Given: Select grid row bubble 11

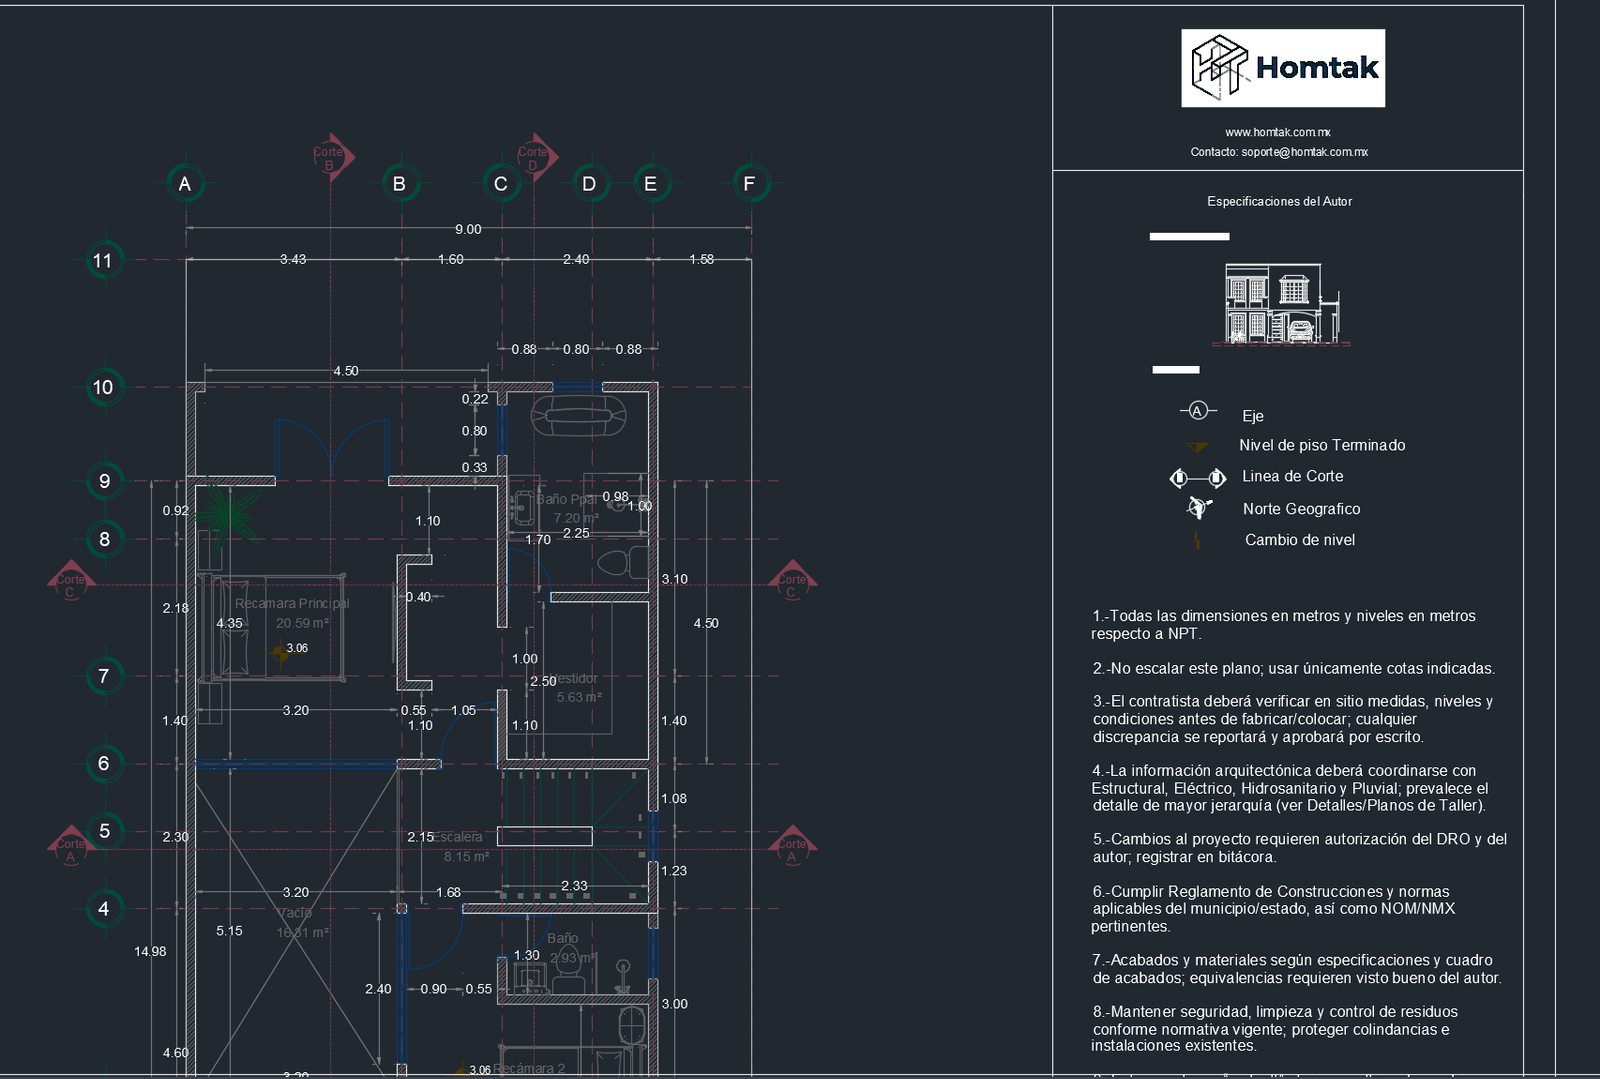Looking at the screenshot, I should (103, 260).
